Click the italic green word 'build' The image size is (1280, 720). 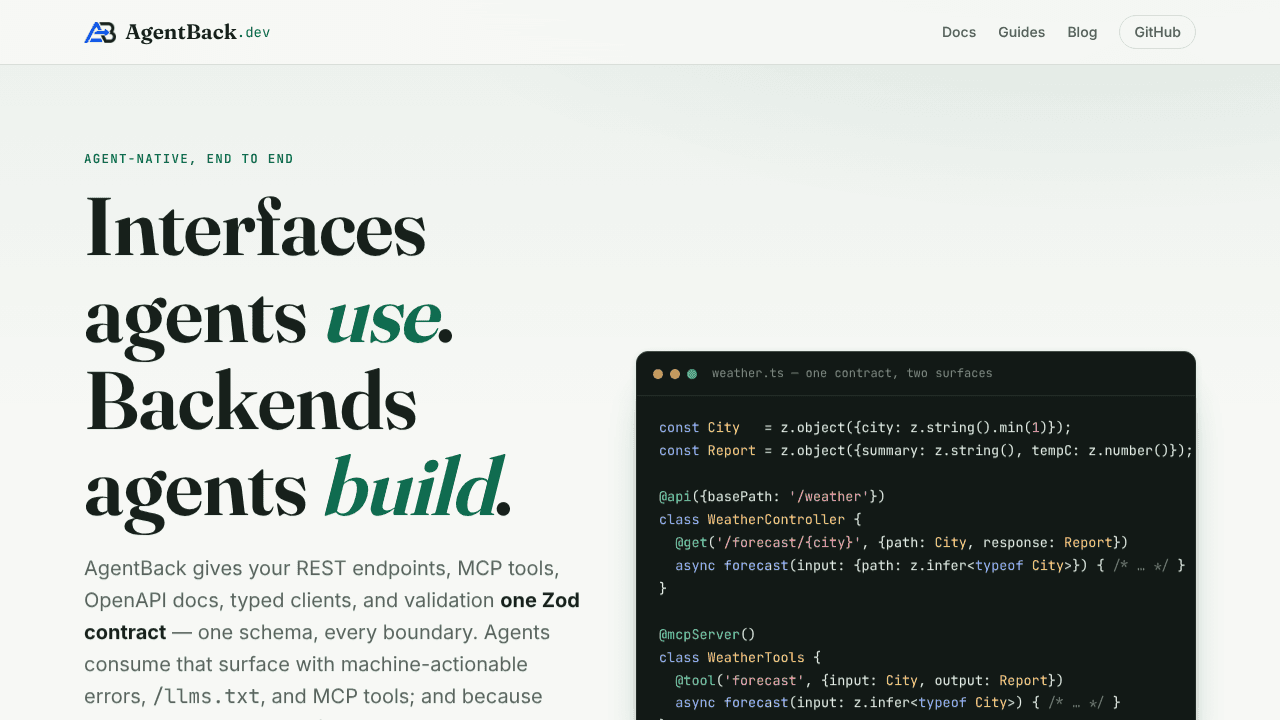pos(411,487)
